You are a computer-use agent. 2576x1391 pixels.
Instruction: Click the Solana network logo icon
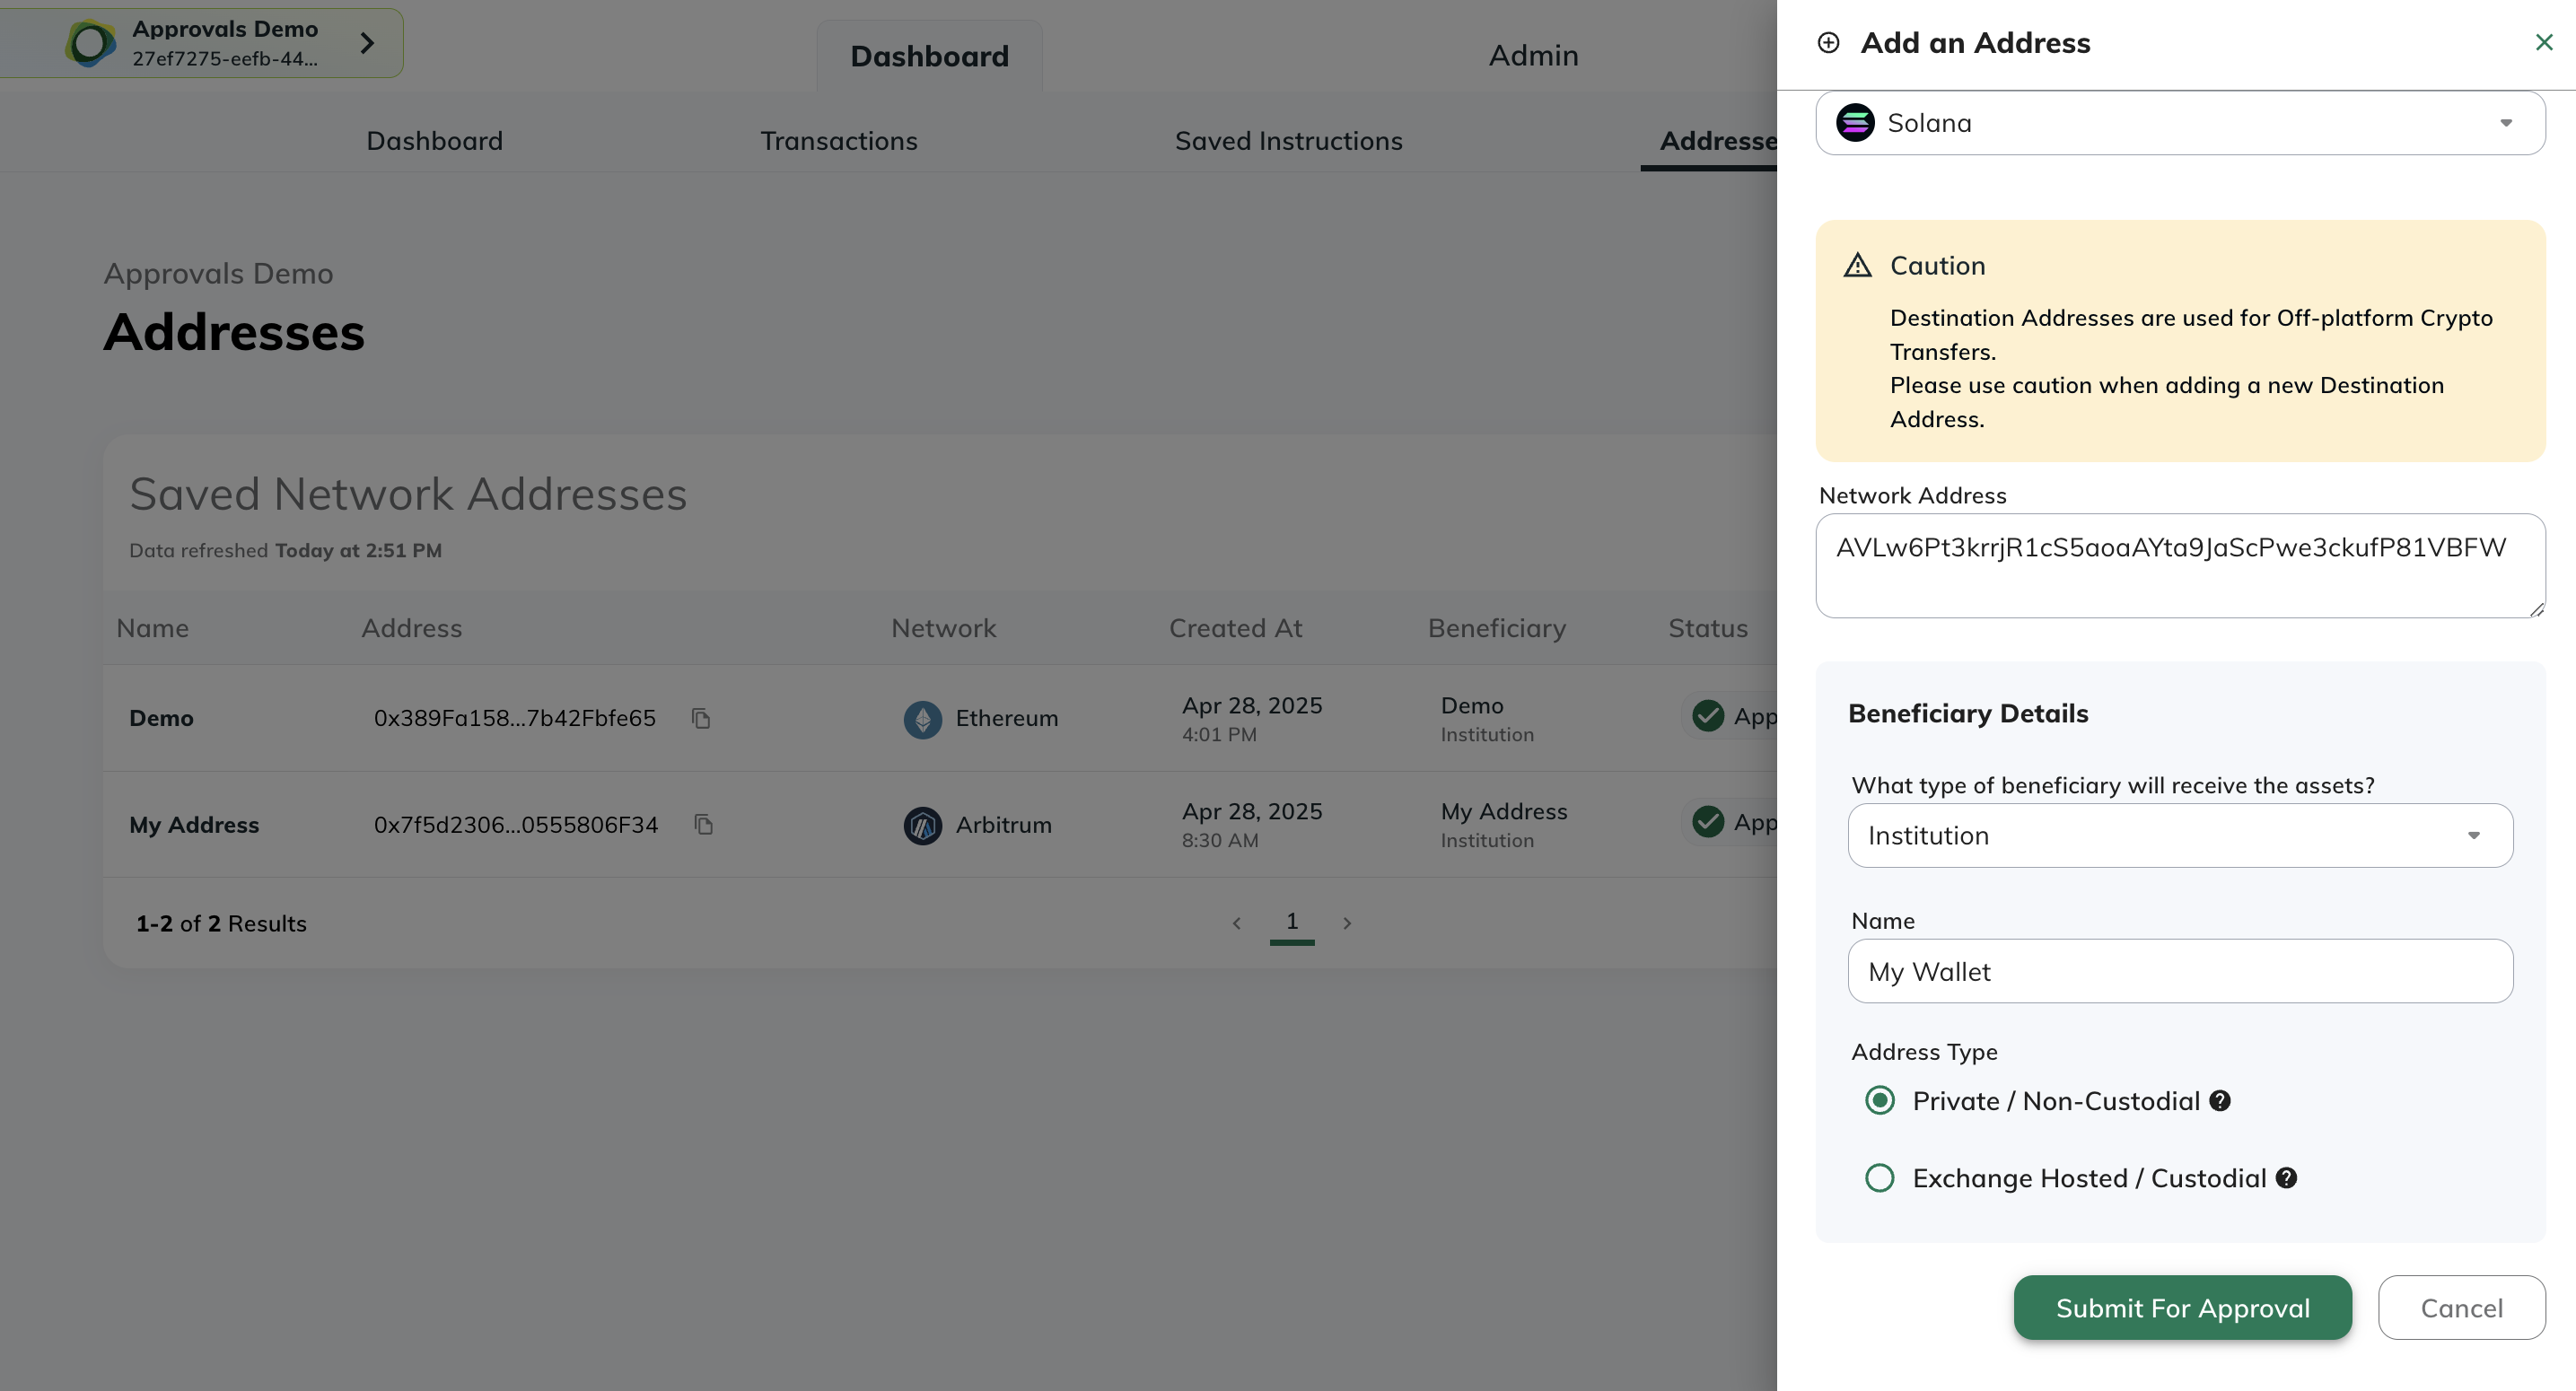tap(1855, 123)
